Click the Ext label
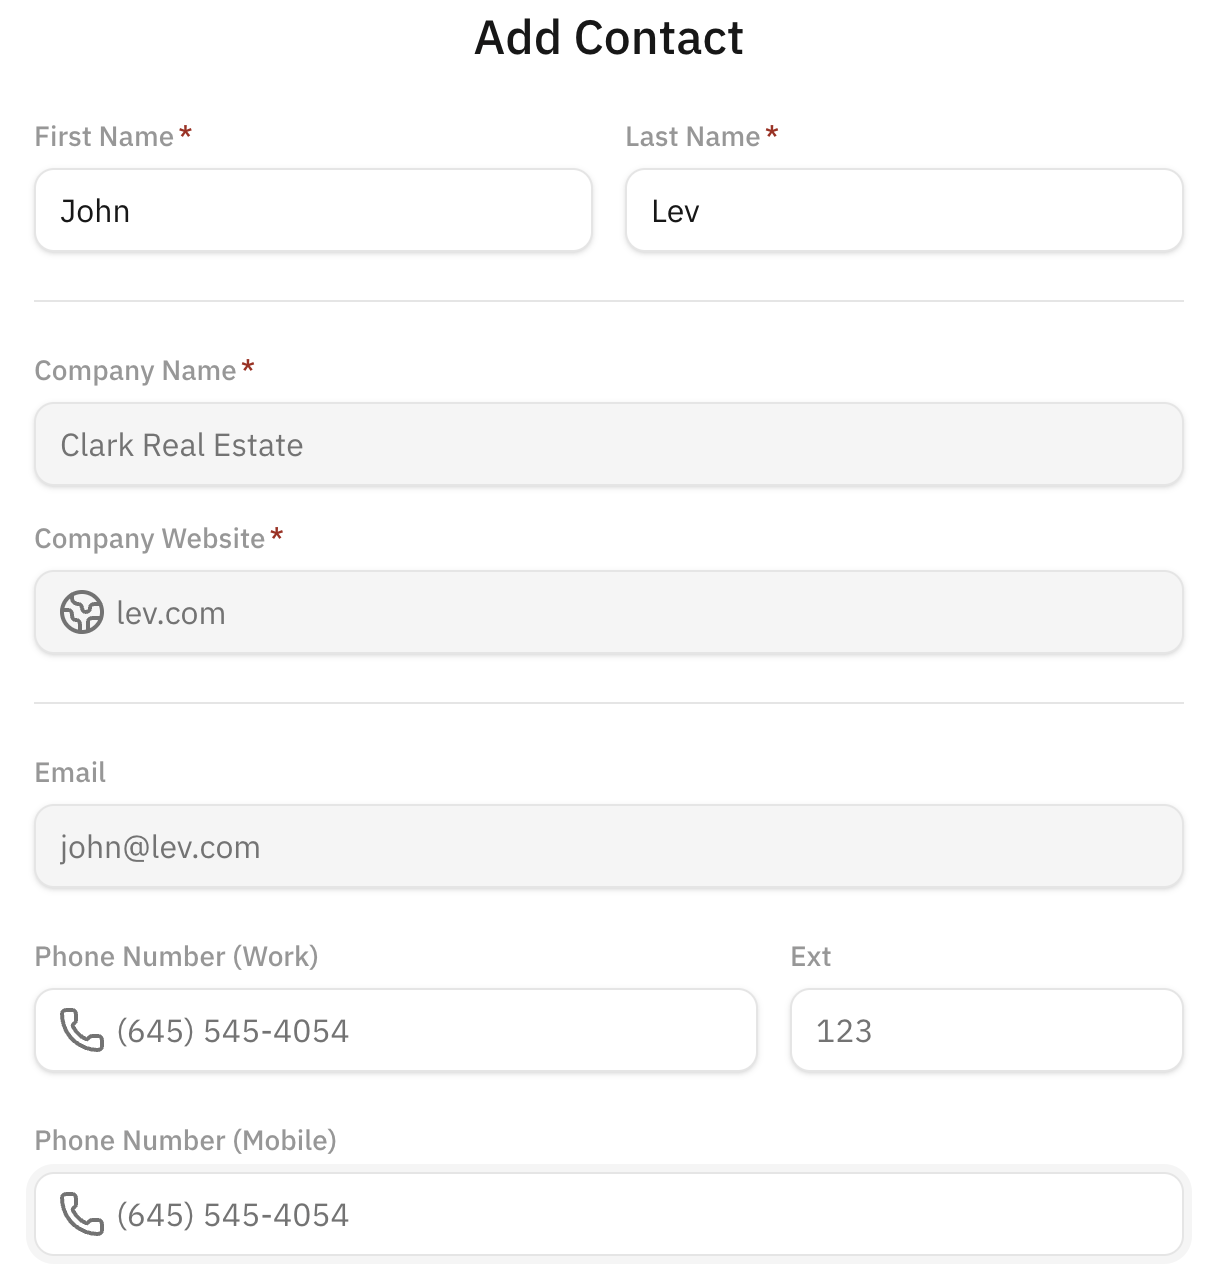1222x1286 pixels. (x=810, y=957)
